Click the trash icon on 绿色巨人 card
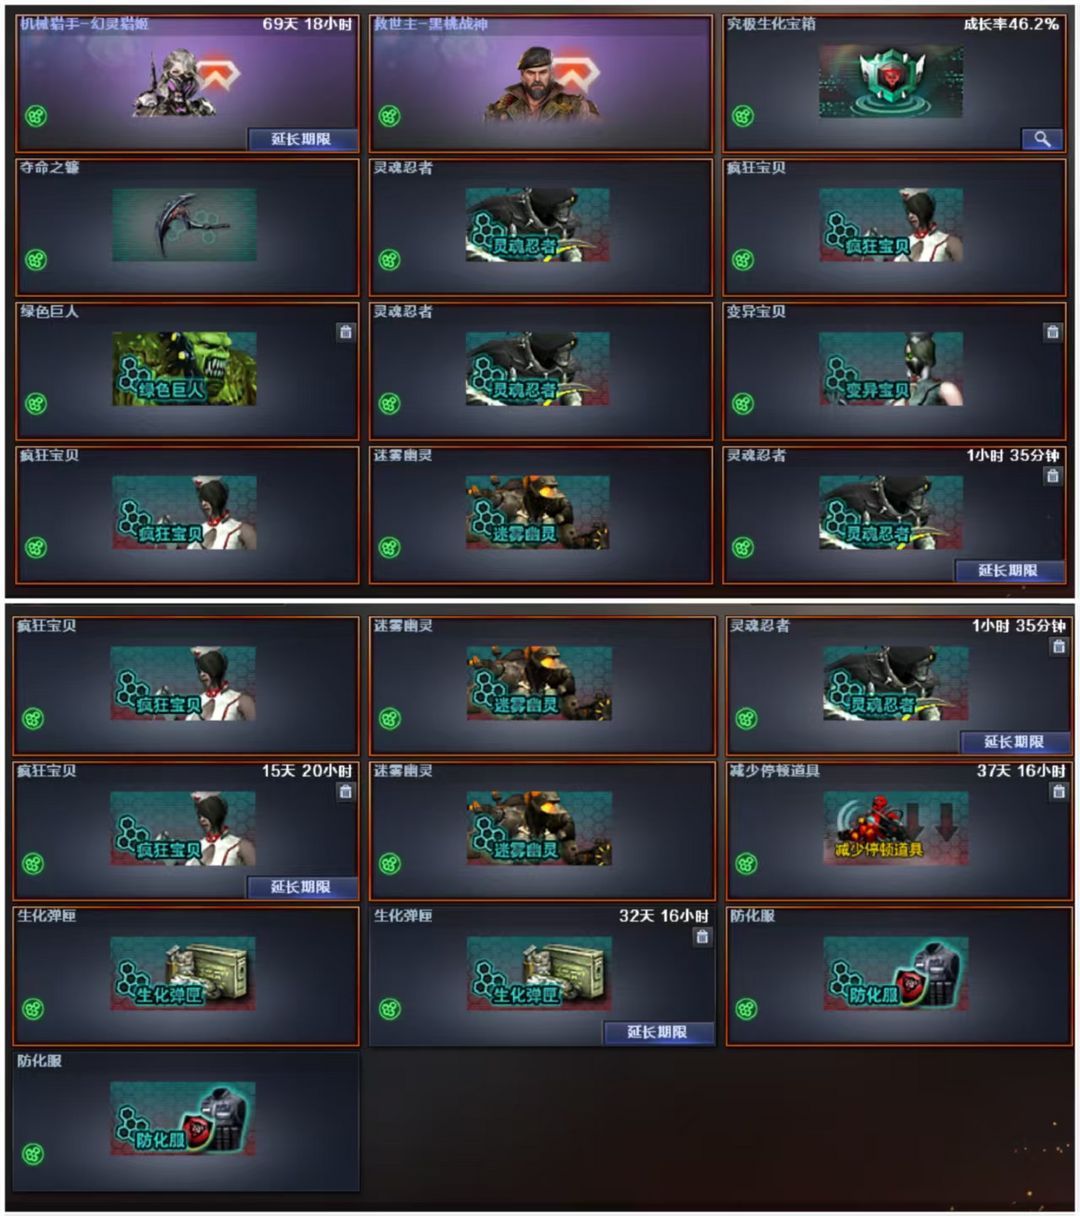The width and height of the screenshot is (1080, 1216). point(345,332)
